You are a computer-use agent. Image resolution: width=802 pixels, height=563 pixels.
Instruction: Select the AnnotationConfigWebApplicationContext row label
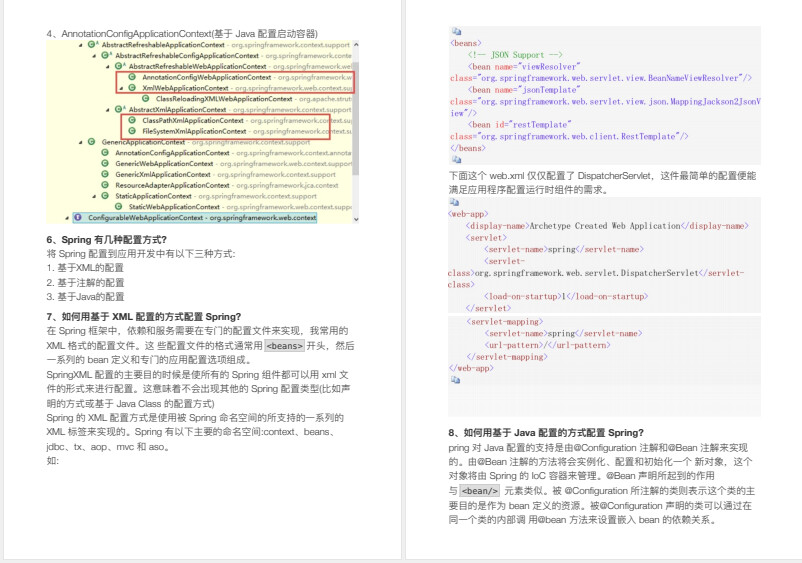coord(207,77)
